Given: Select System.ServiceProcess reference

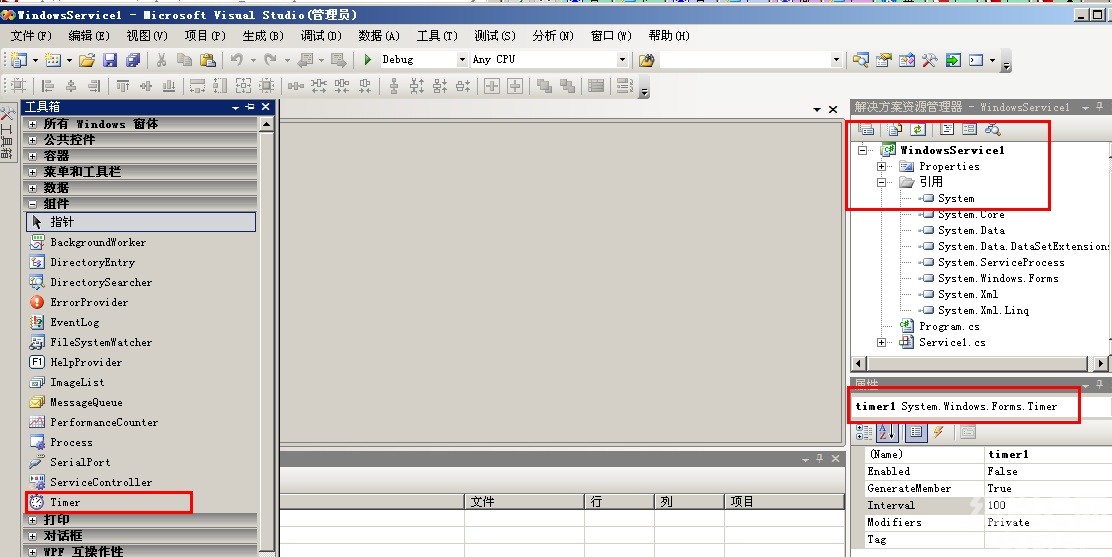Looking at the screenshot, I should pos(1001,263).
